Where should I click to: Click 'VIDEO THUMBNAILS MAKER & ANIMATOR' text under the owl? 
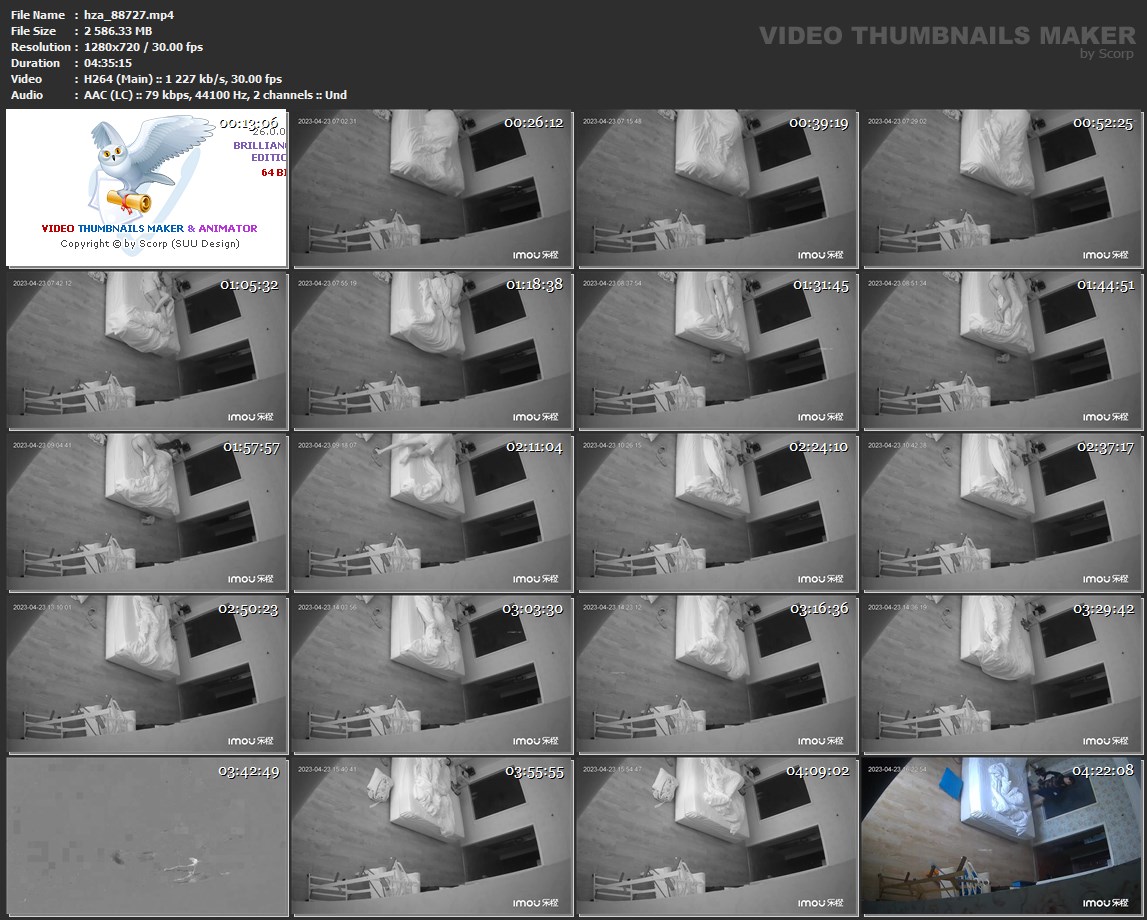click(149, 228)
